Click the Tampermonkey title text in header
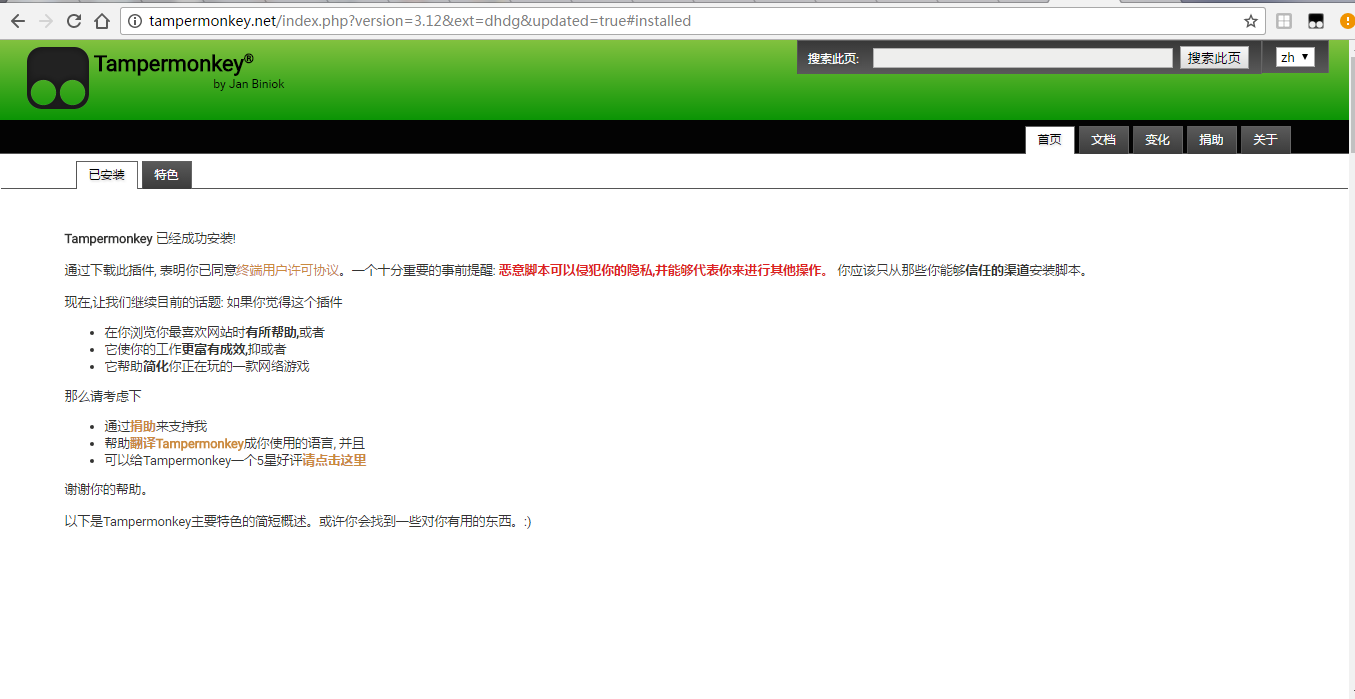Viewport: 1355px width, 699px height. tap(173, 64)
